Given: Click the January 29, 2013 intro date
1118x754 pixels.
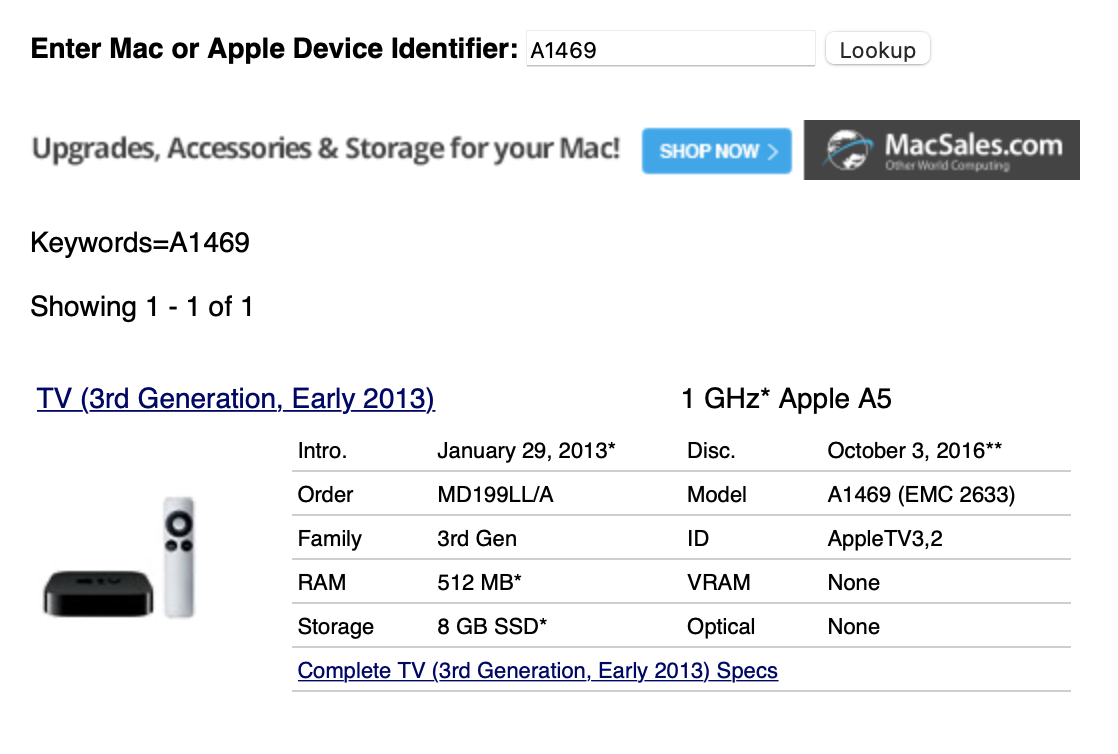Looking at the screenshot, I should point(526,451).
